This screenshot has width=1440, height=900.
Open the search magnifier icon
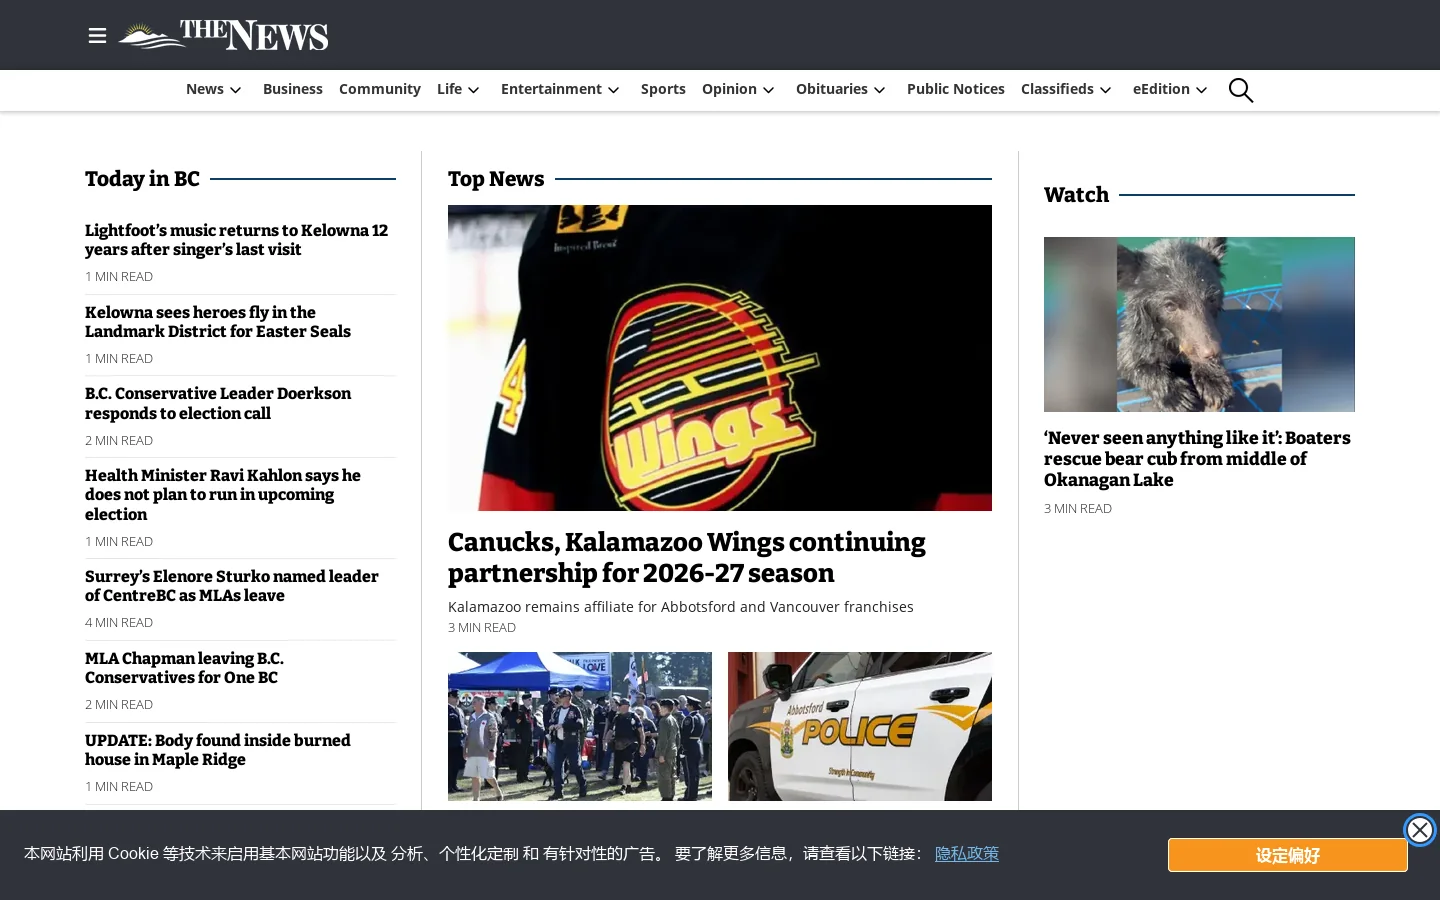click(x=1241, y=90)
